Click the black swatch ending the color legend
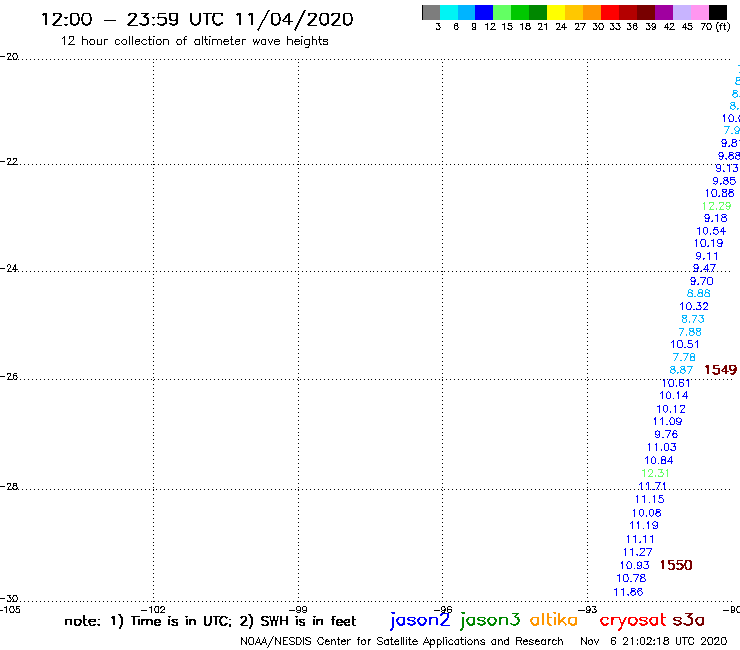Screen dimensions: 740x650 coord(718,12)
